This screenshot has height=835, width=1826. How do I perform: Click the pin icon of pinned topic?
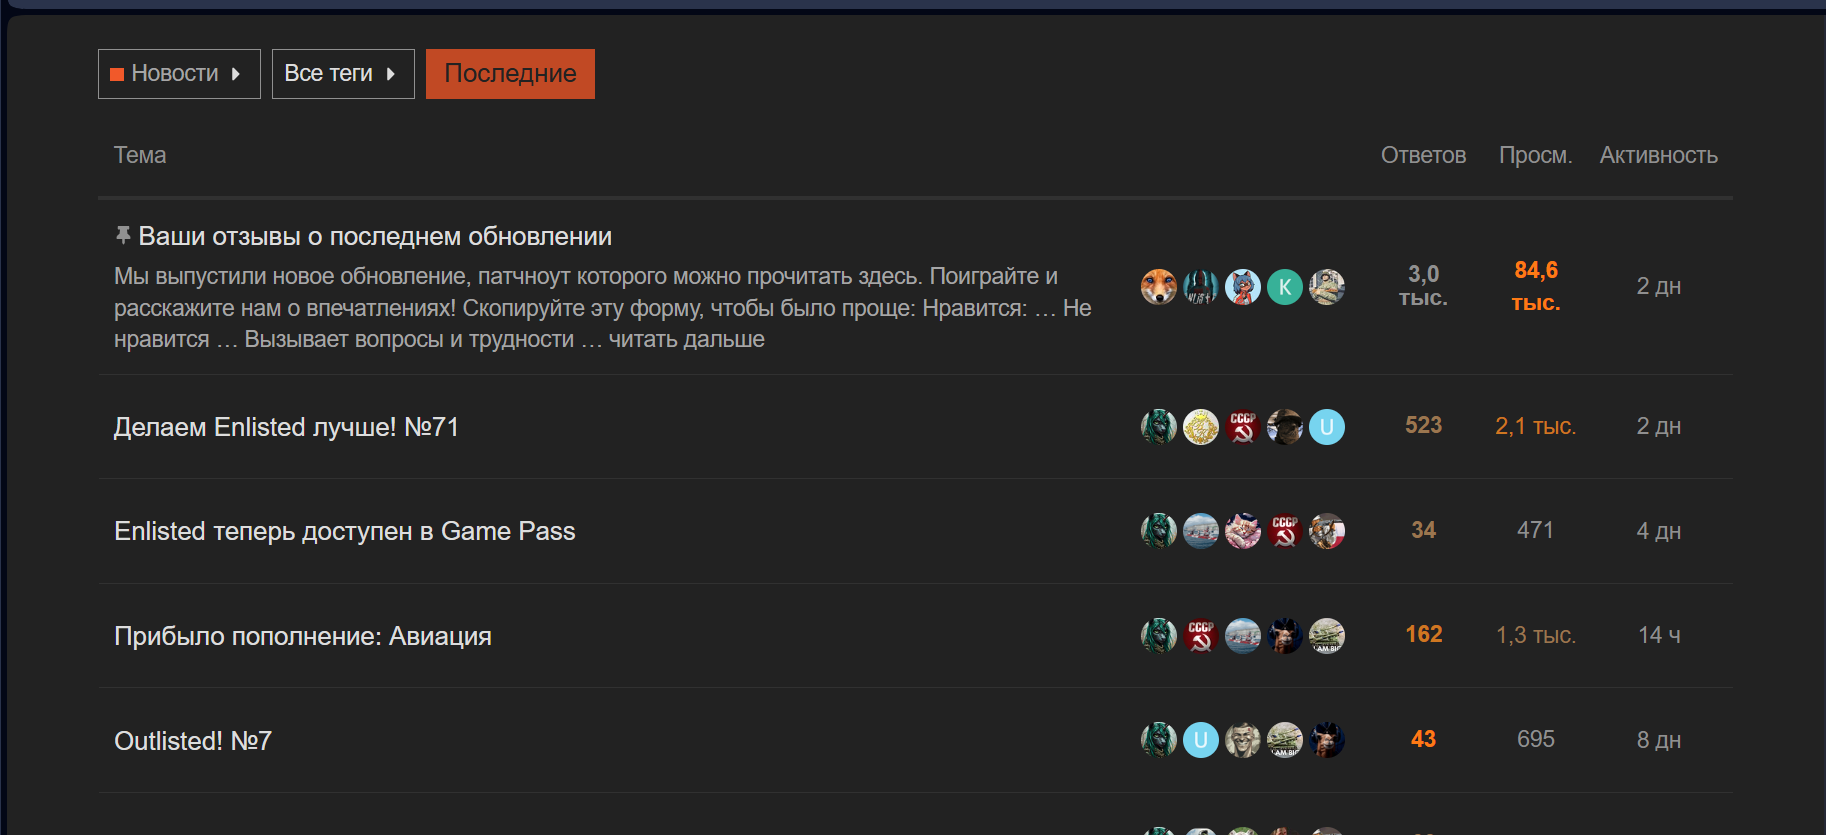tap(123, 235)
